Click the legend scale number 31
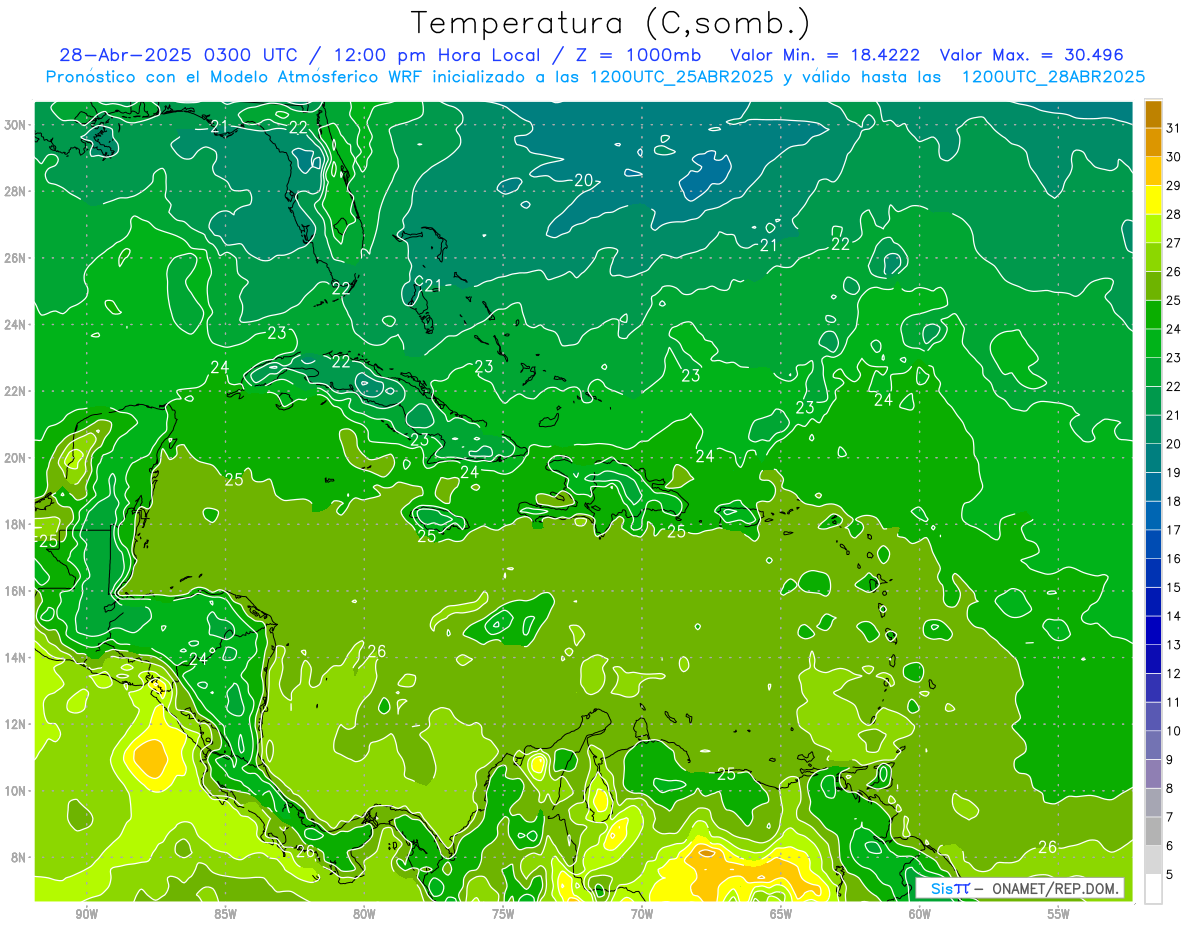This screenshot has width=1200, height=927. pyautogui.click(x=1174, y=128)
